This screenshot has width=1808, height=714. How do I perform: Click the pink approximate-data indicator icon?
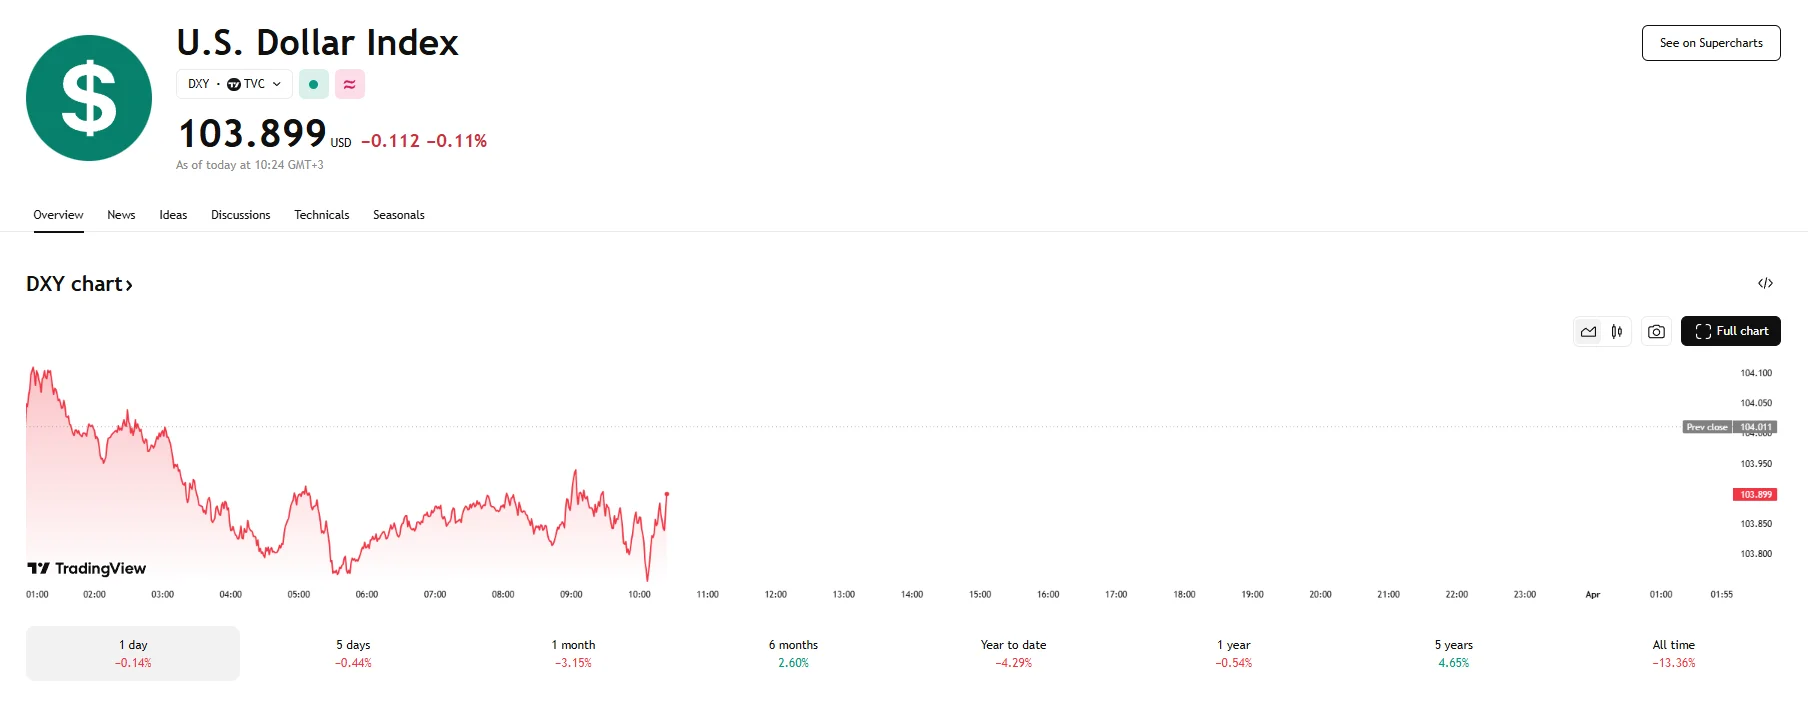tap(349, 84)
